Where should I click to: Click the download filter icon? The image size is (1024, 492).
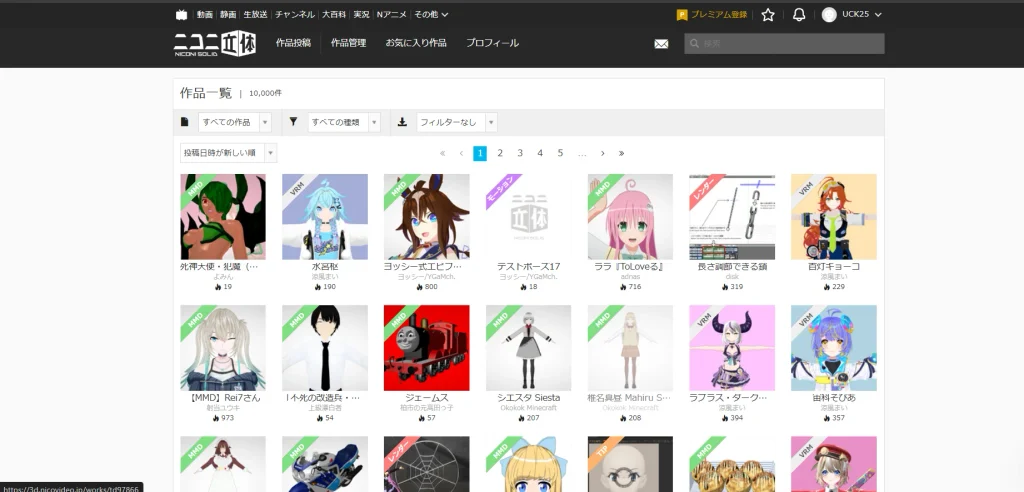point(402,122)
